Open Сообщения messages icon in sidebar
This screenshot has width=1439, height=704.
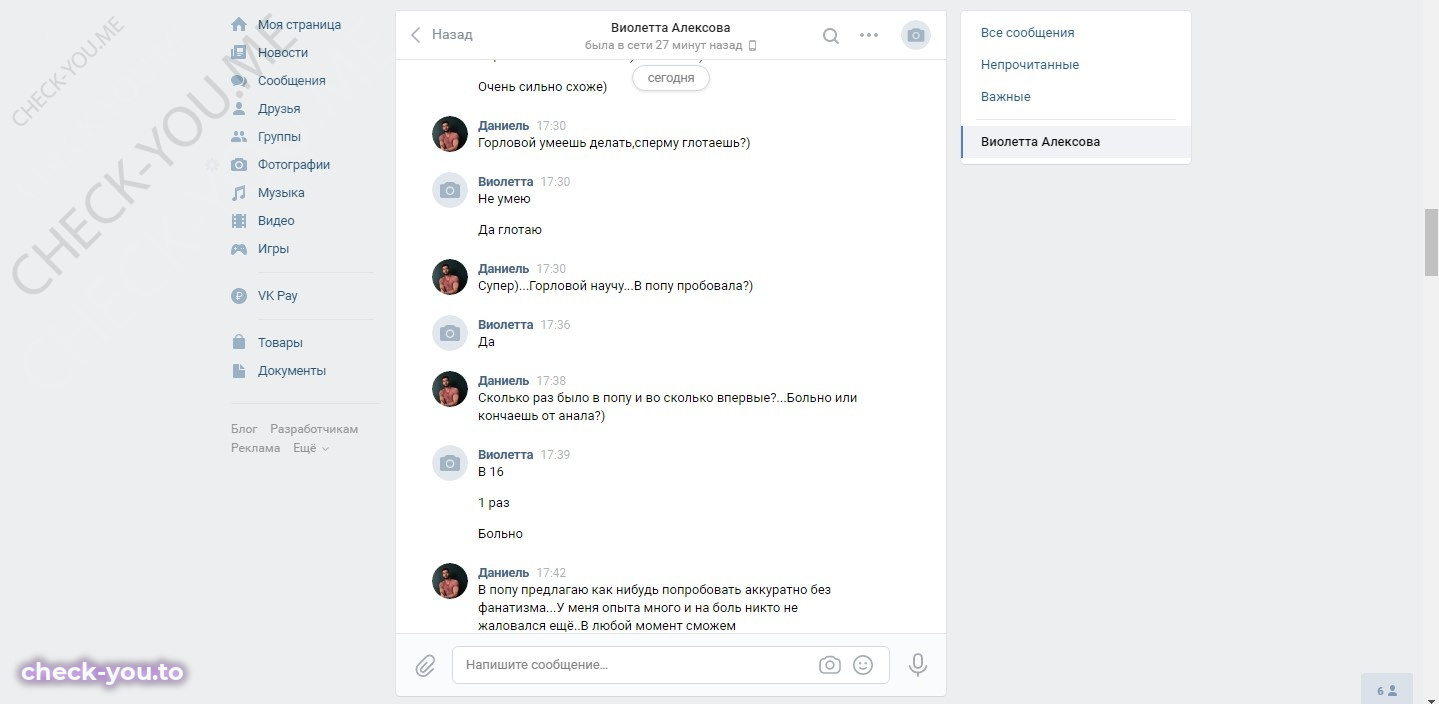(239, 80)
